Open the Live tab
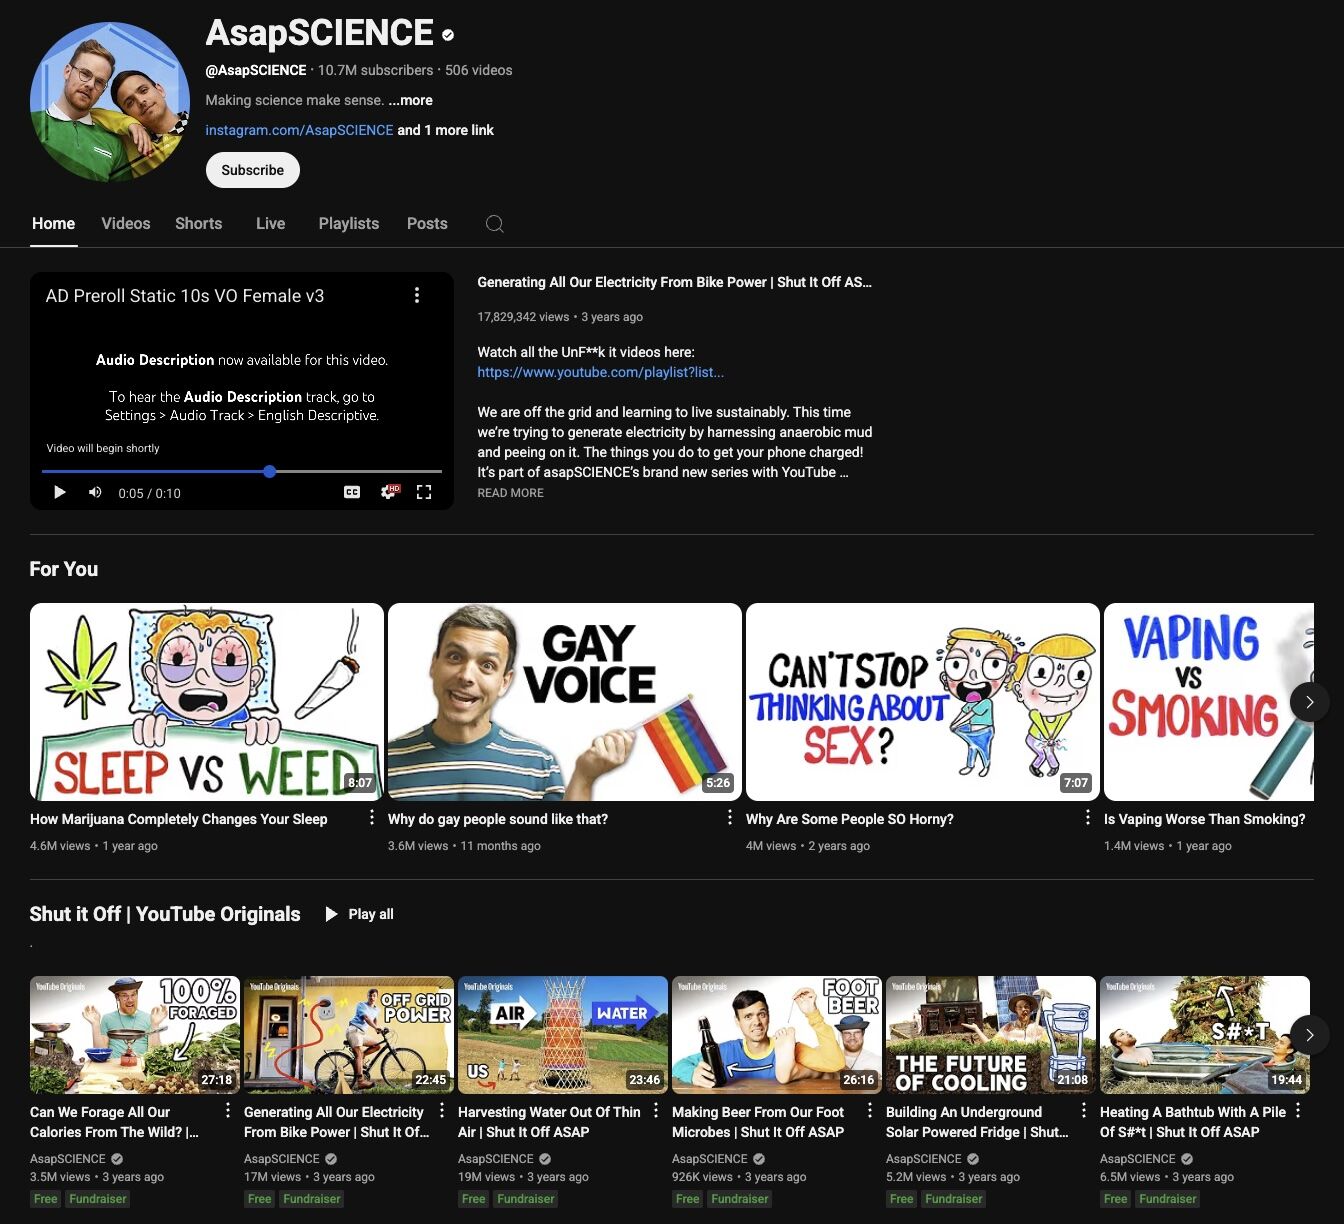Screen dimensions: 1344x1224 point(270,223)
